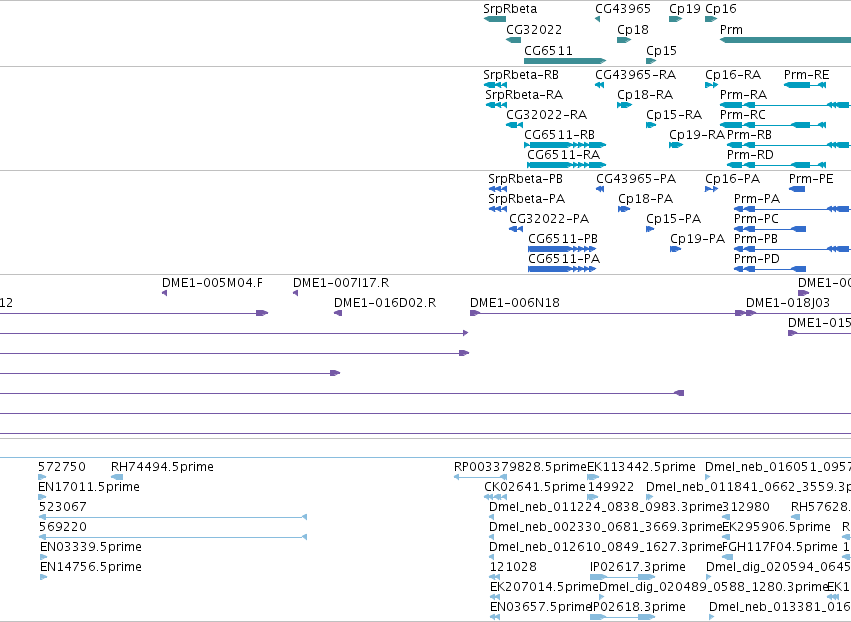
Task: Select the Prm gene bar
Action: click(785, 40)
